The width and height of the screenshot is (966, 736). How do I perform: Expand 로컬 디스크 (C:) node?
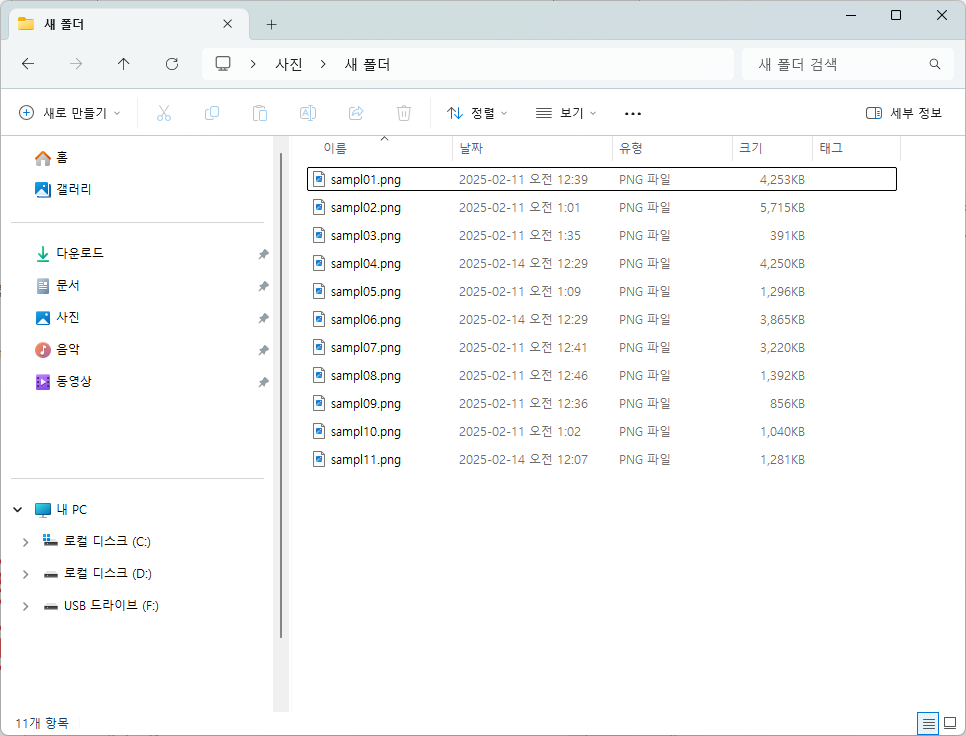tap(25, 542)
